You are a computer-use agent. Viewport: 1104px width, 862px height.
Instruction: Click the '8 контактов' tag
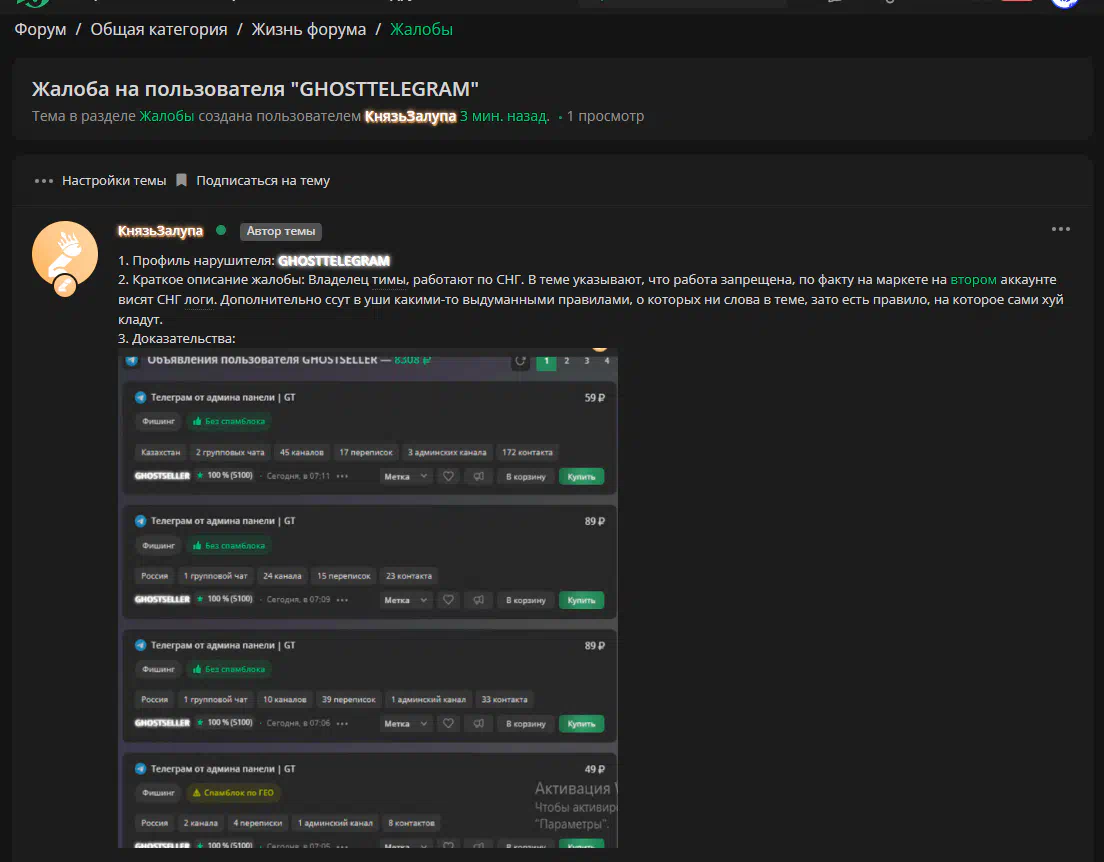pos(411,823)
